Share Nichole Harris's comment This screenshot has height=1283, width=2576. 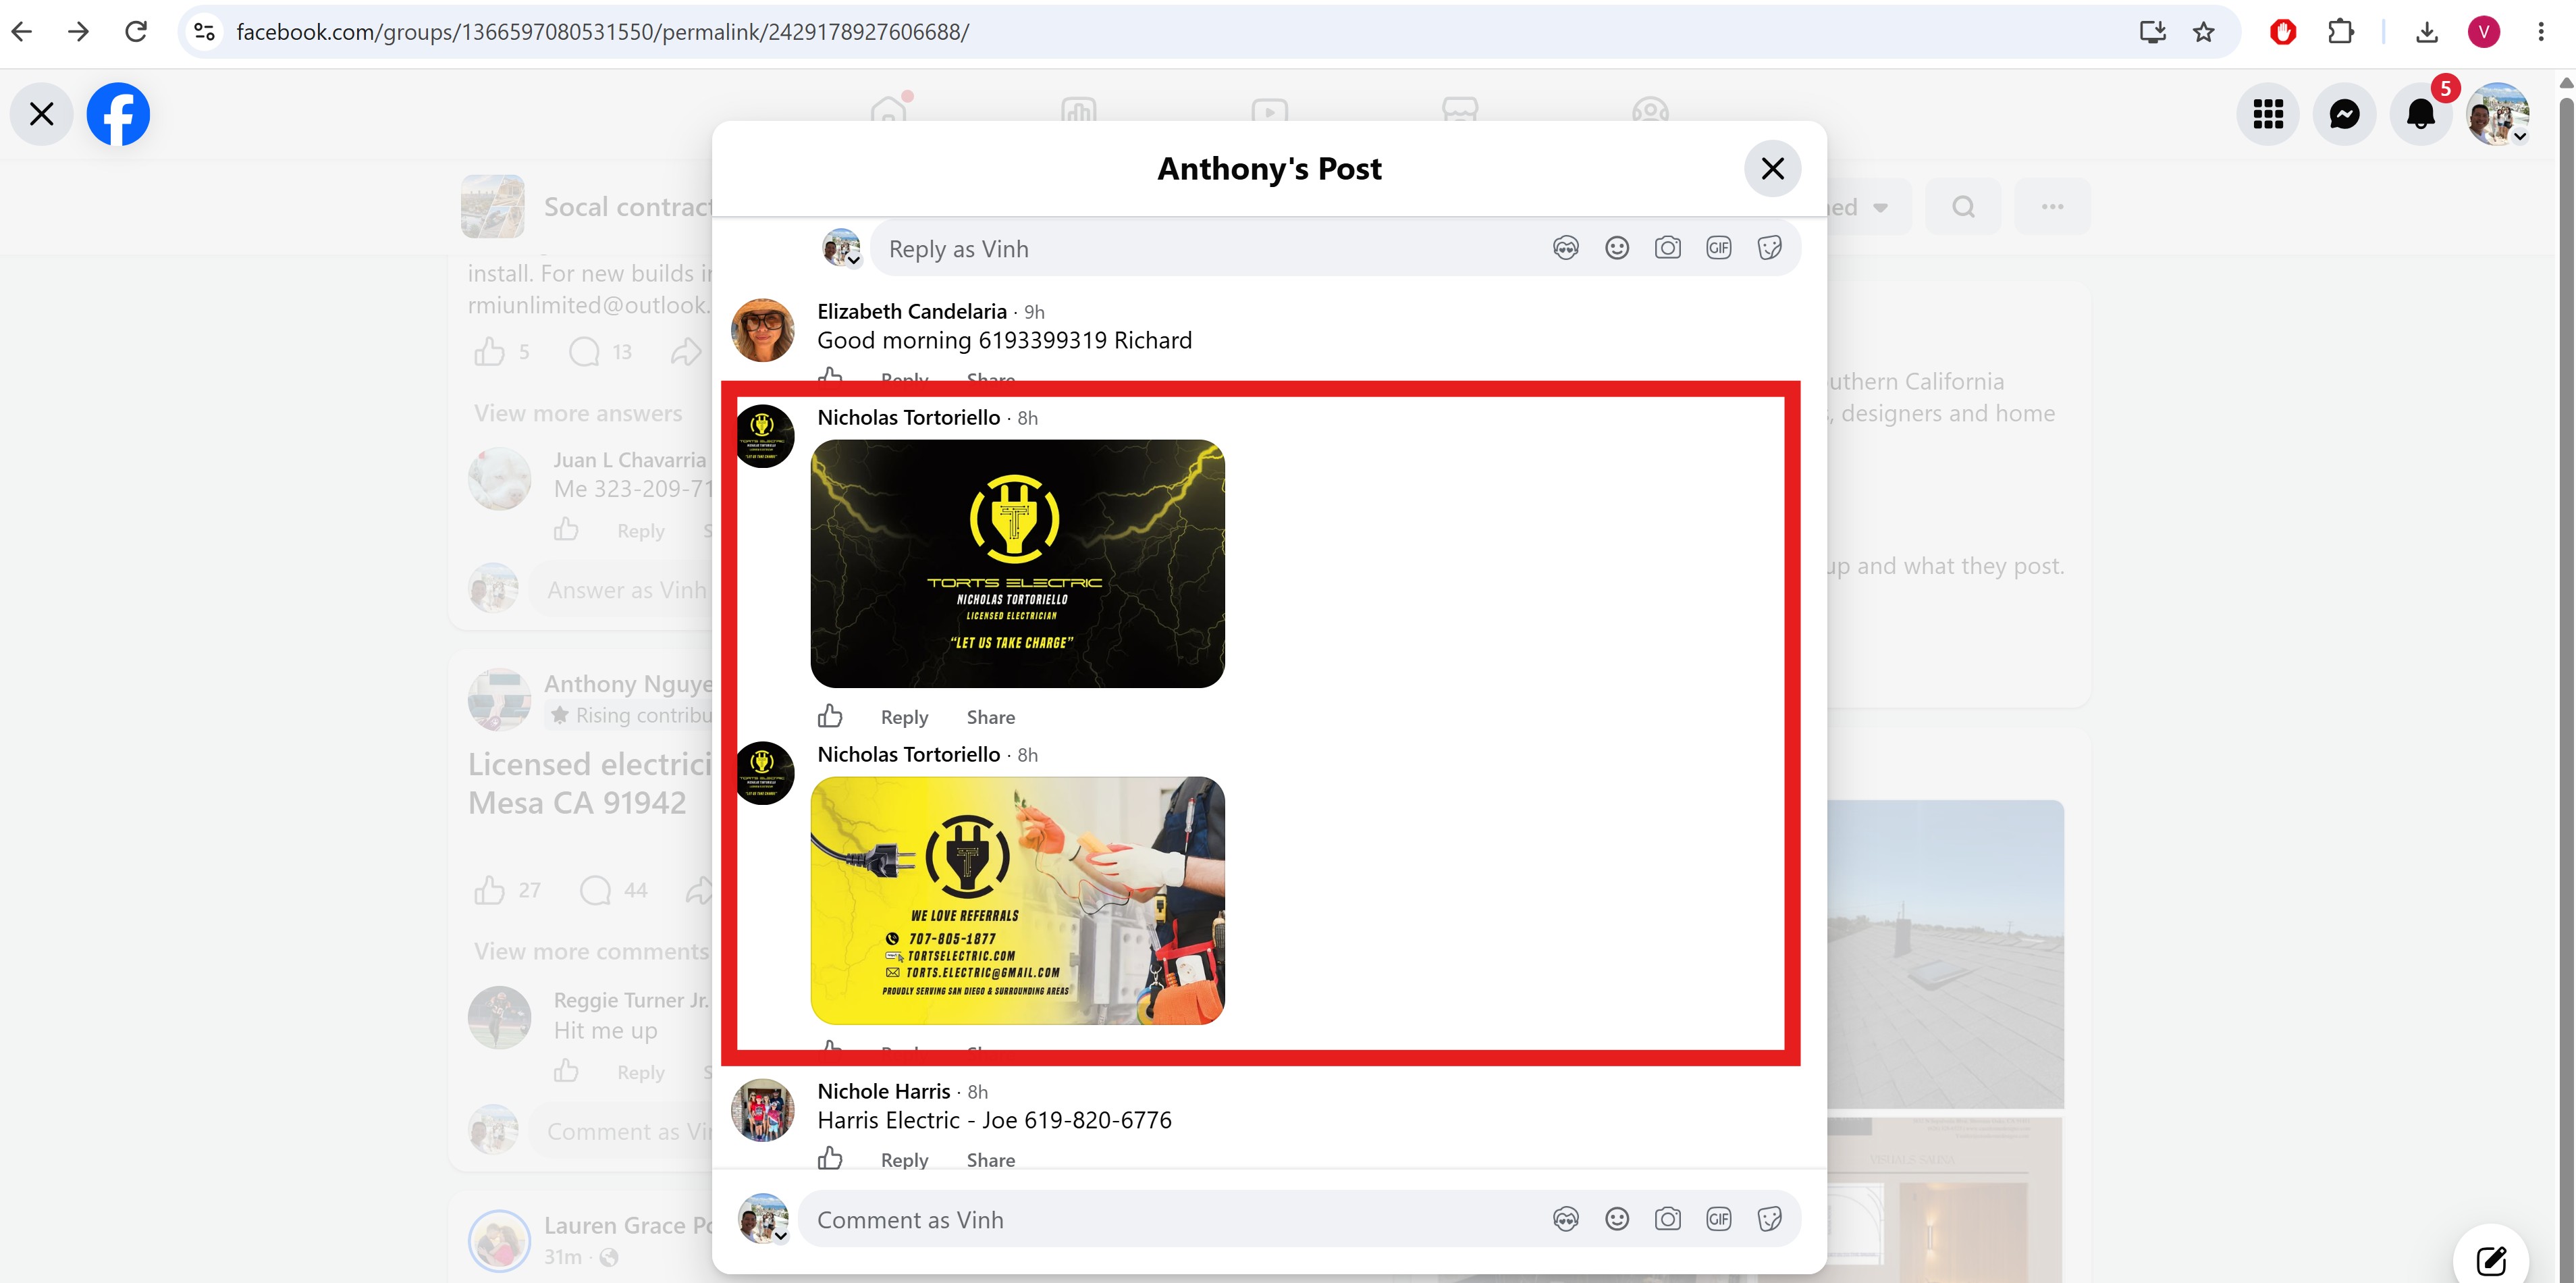[x=991, y=1161]
